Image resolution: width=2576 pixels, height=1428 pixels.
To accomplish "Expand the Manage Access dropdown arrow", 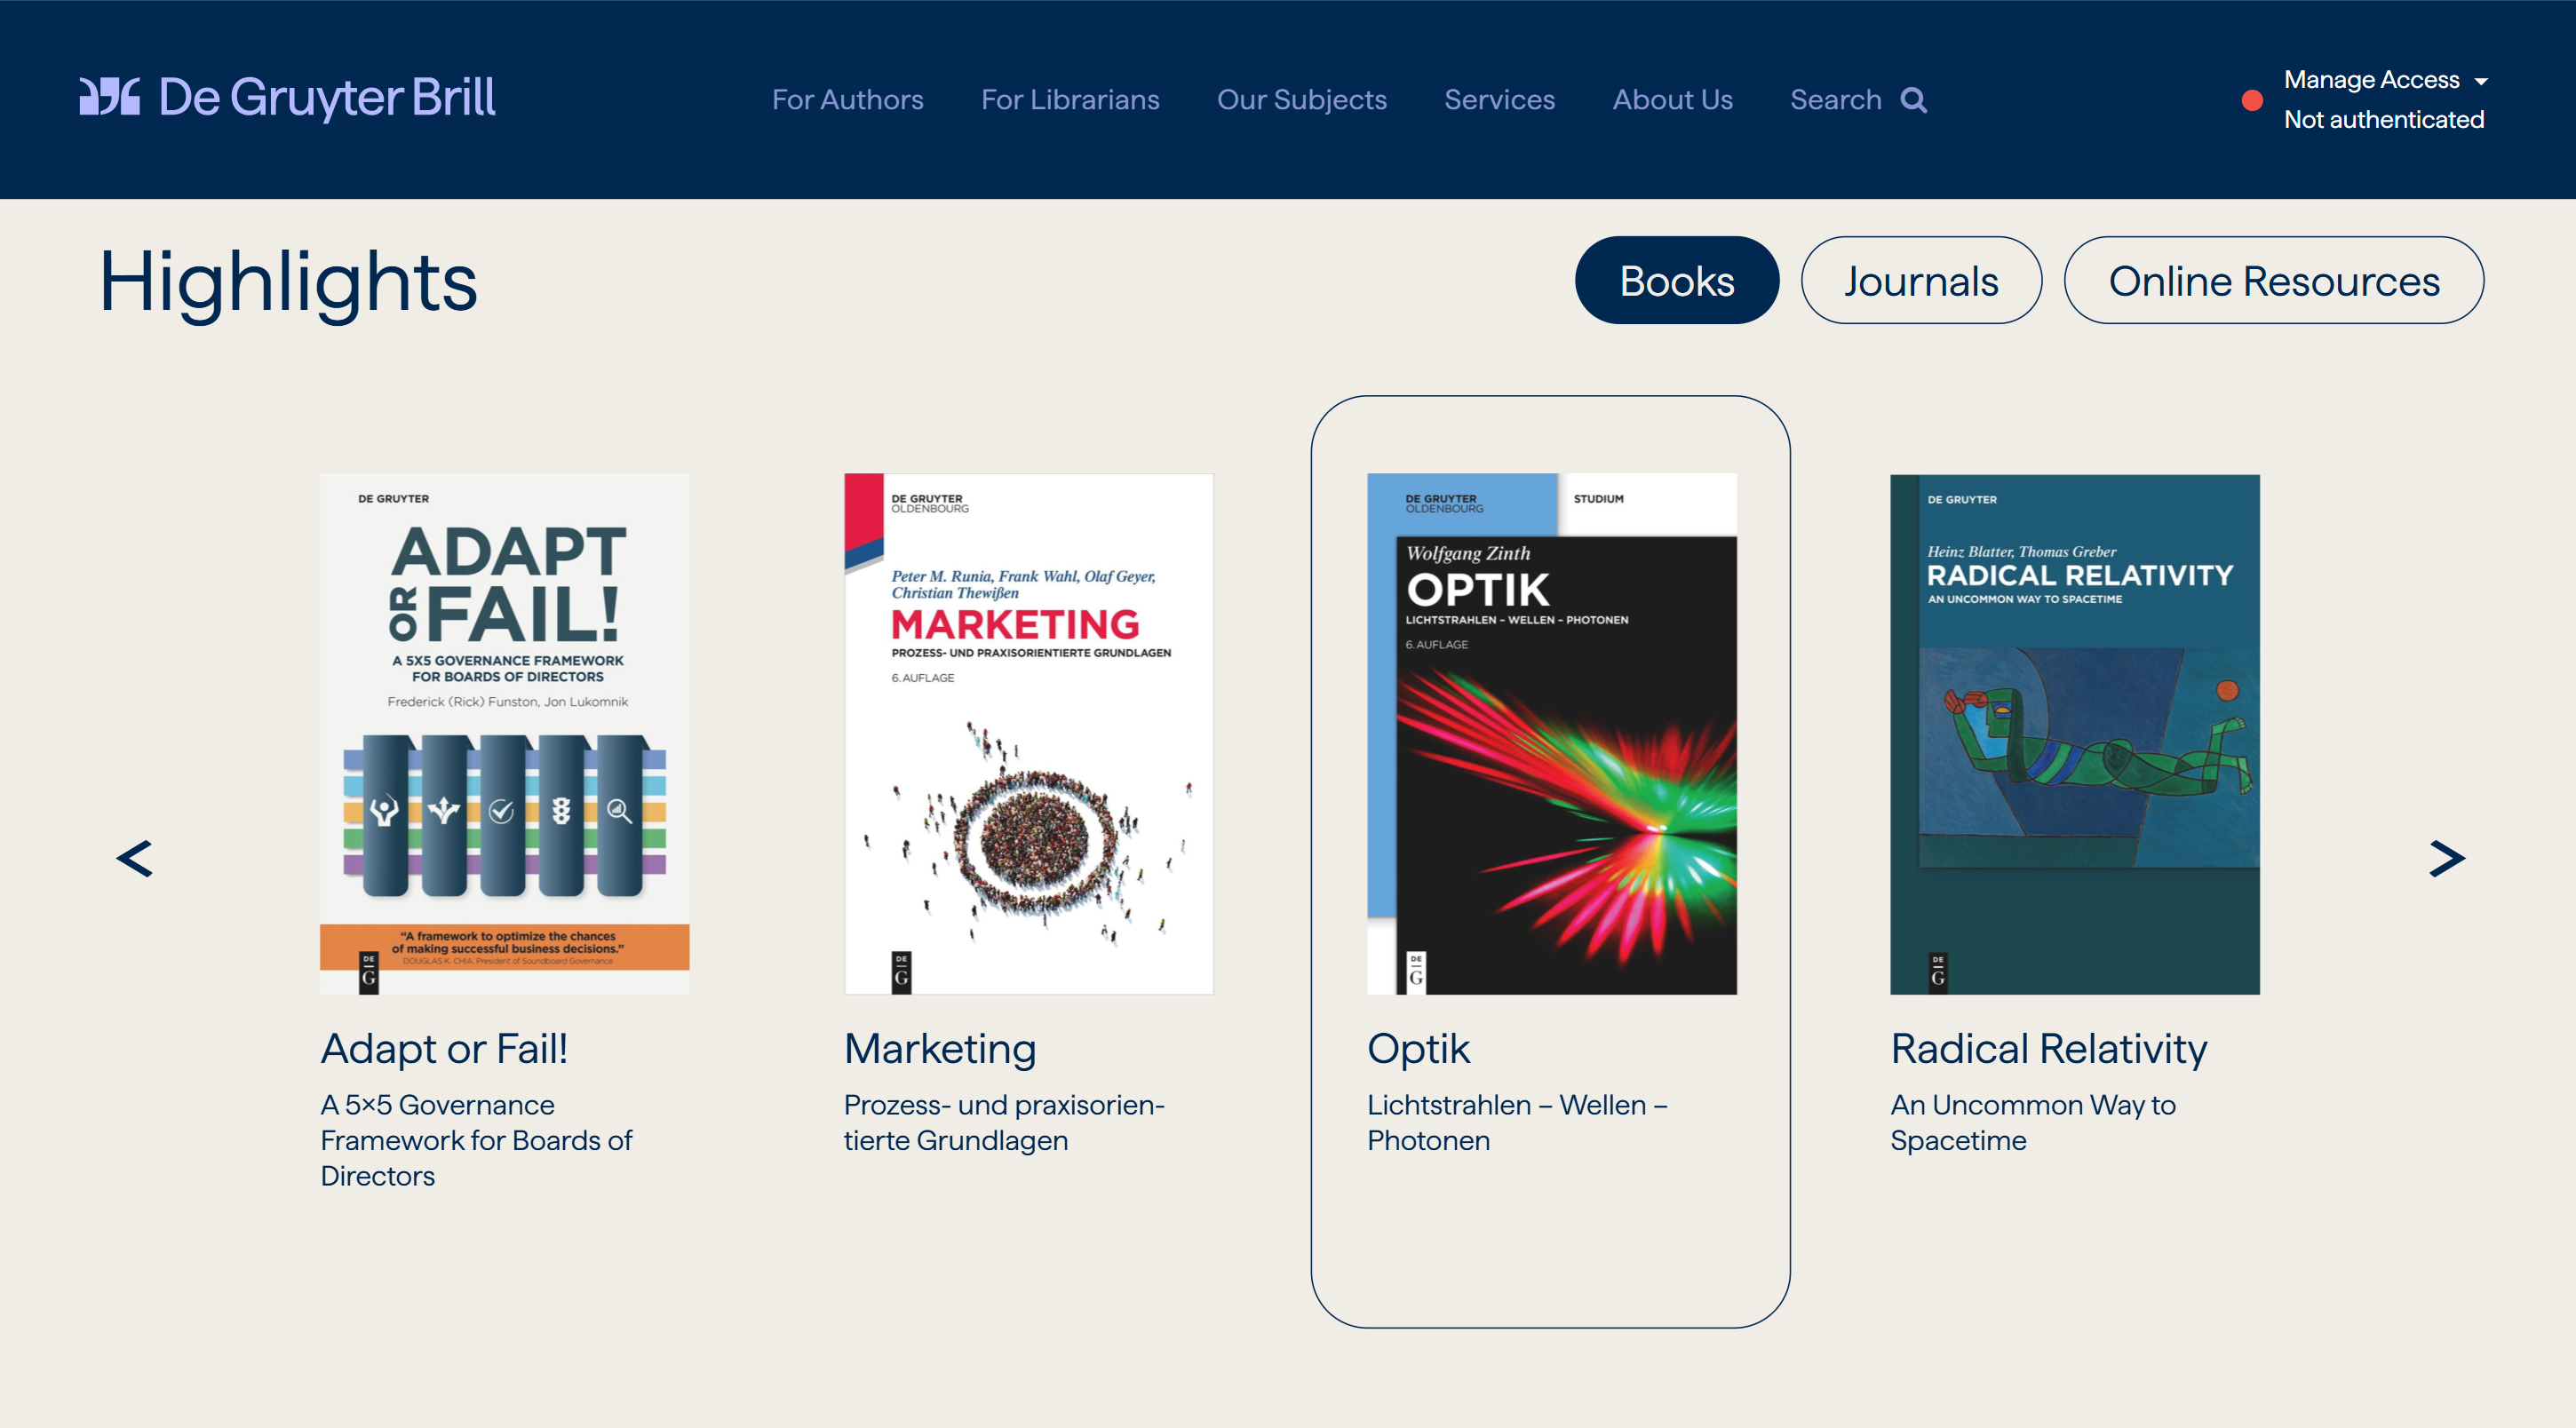I will click(x=2481, y=81).
